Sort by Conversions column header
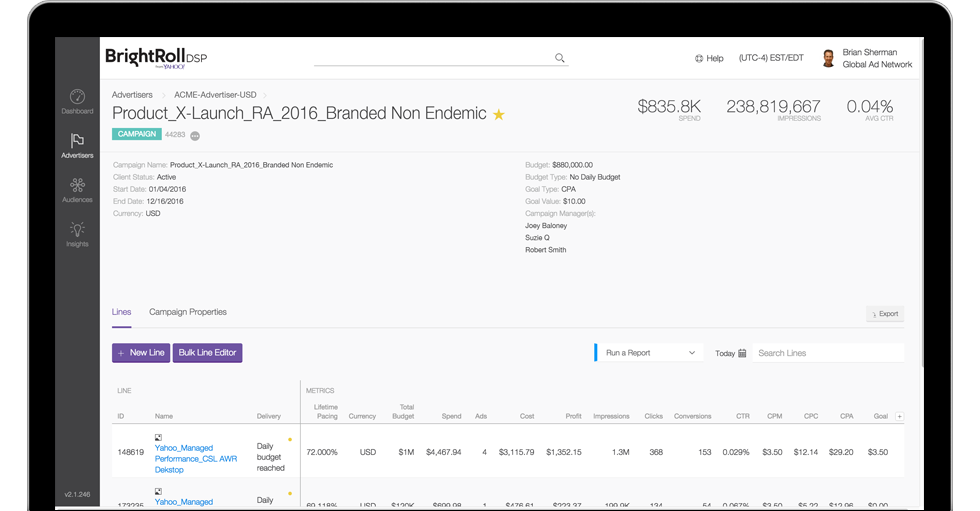 [692, 416]
